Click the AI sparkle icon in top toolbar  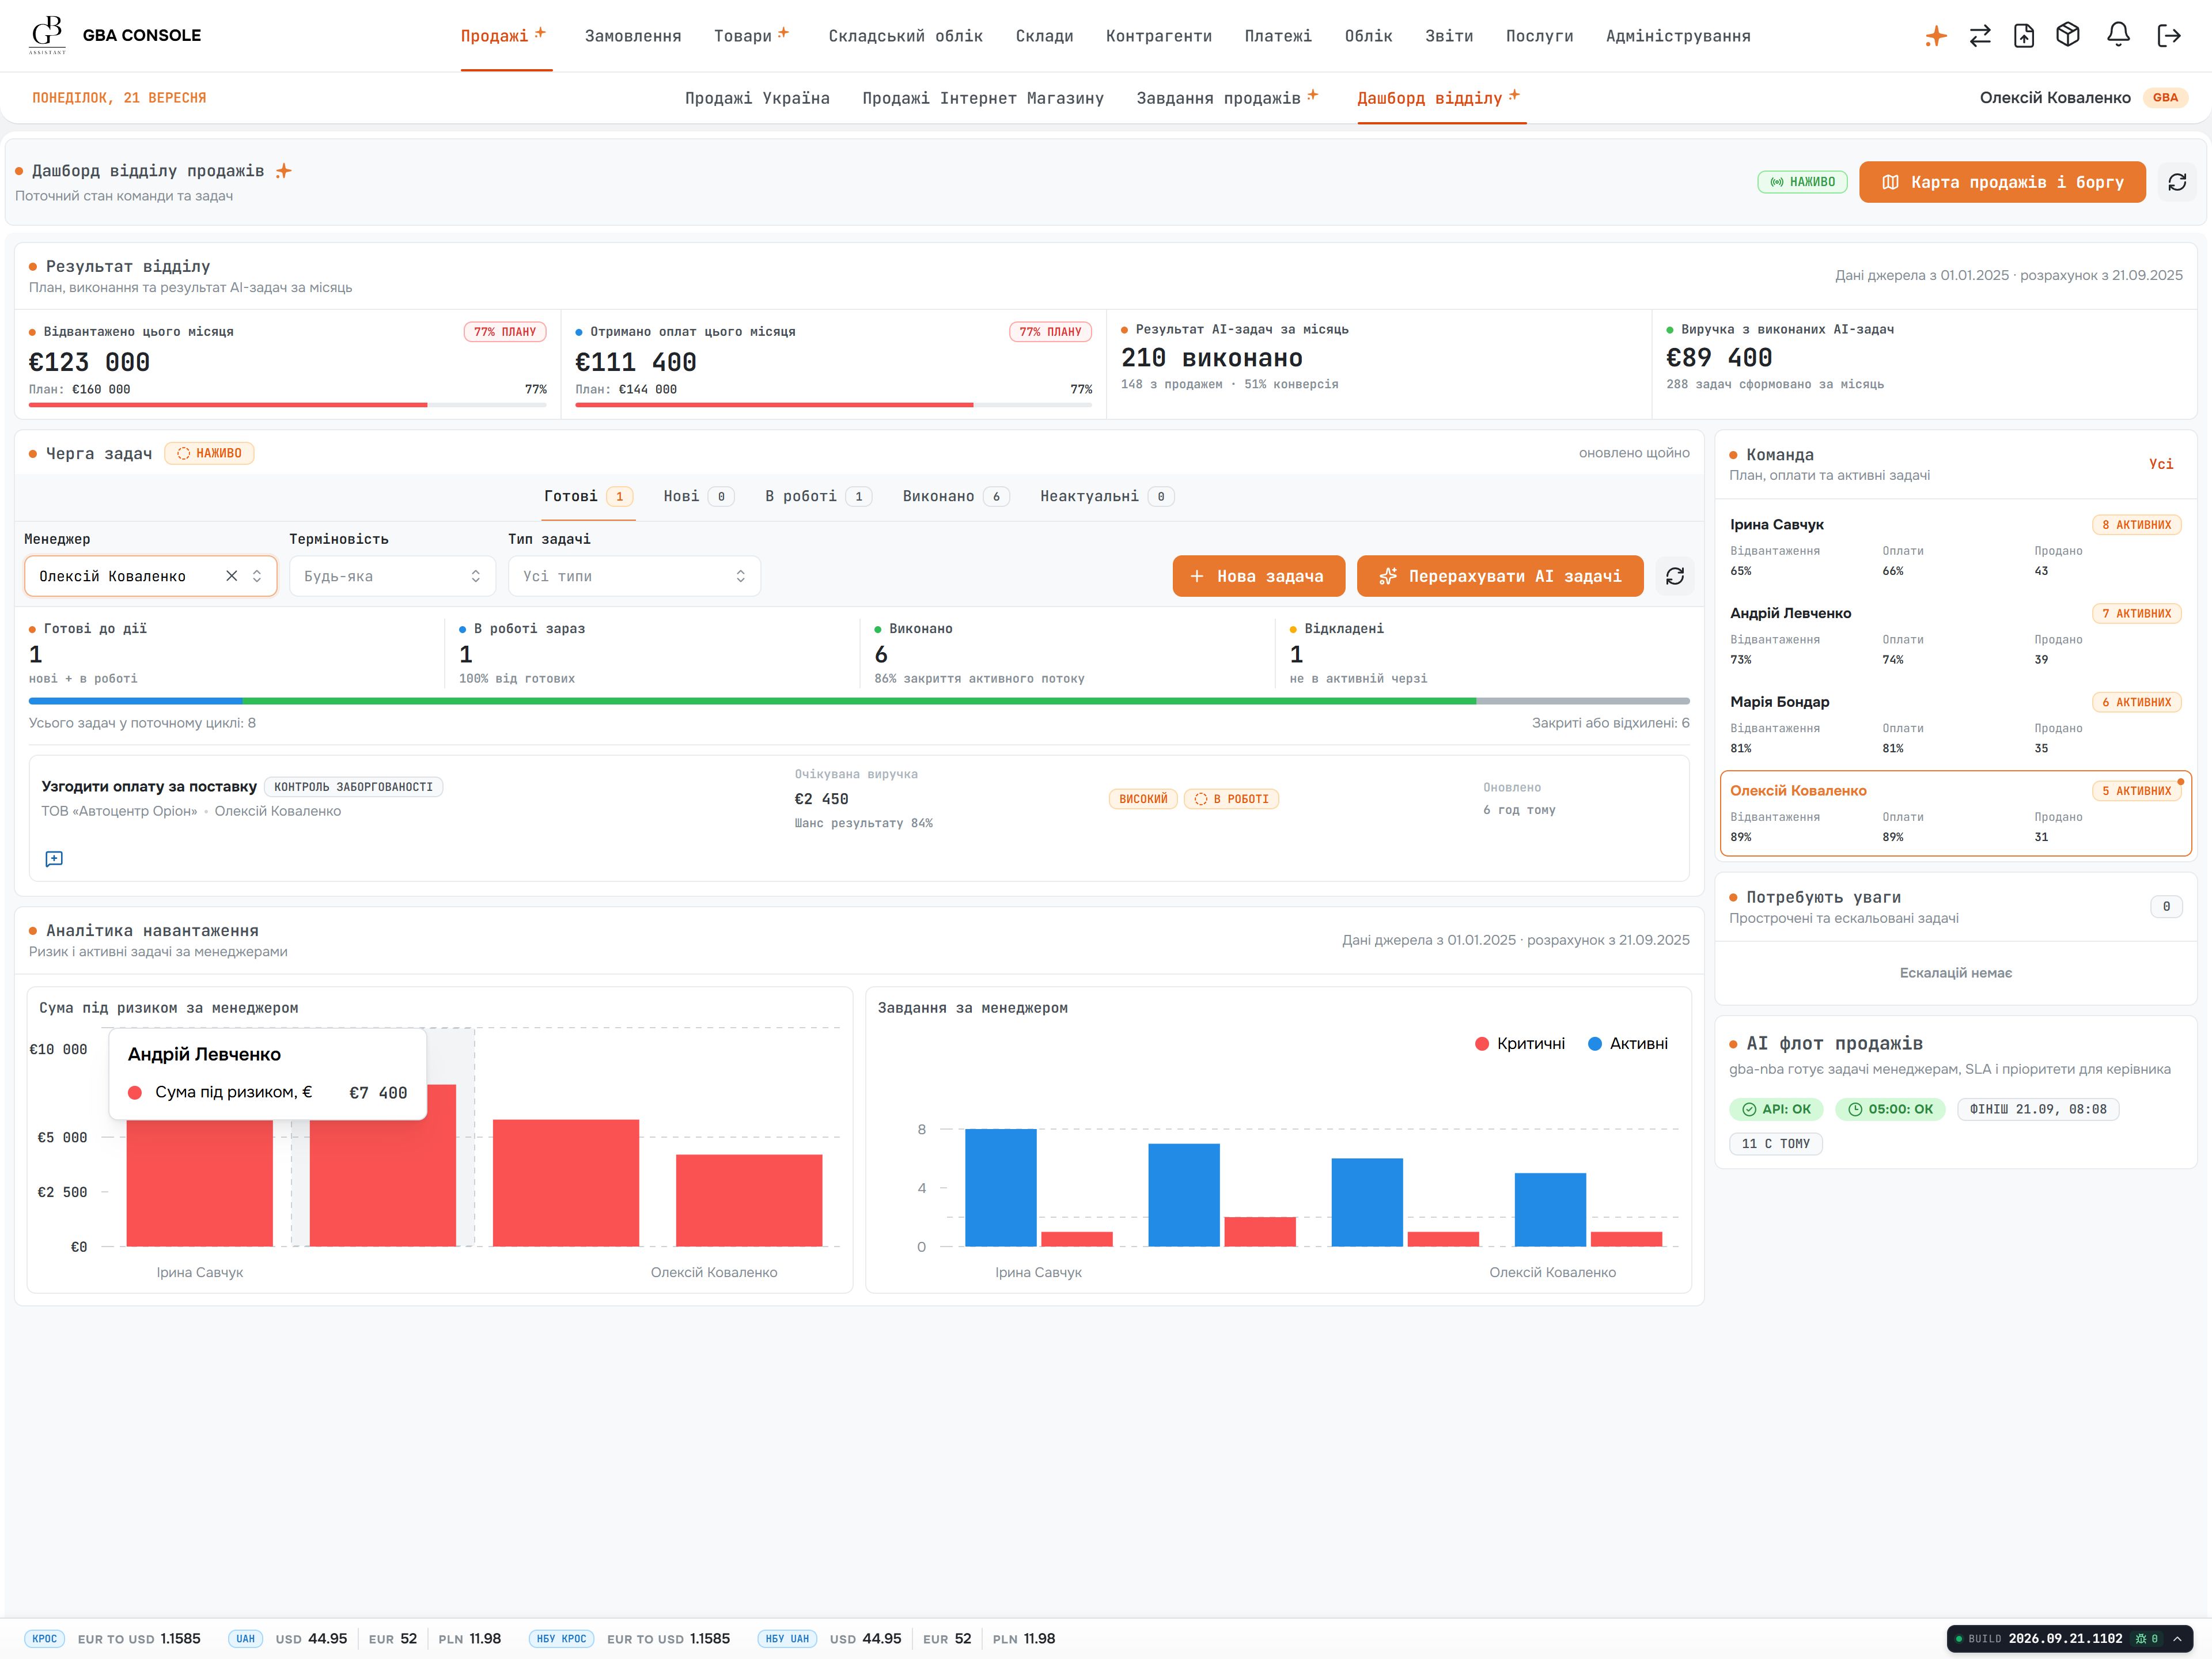tap(1935, 36)
